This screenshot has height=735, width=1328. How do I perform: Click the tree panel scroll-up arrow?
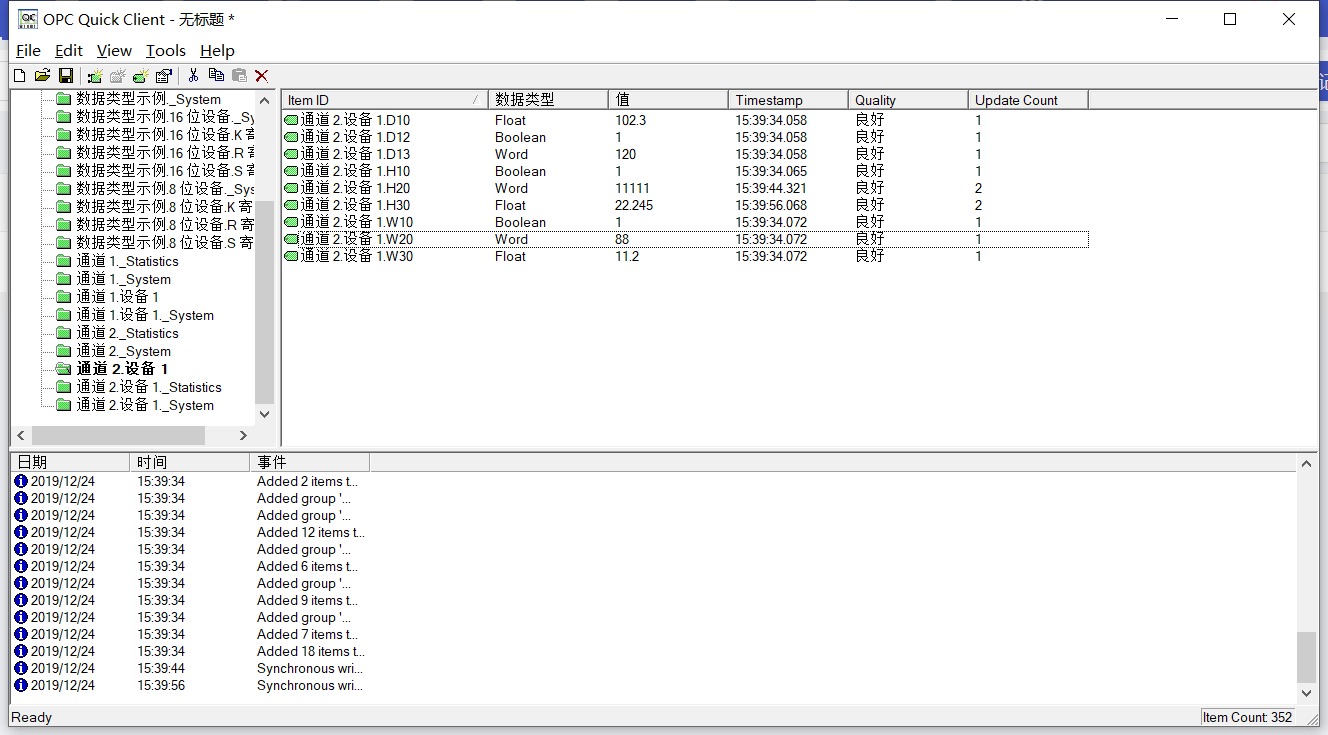[265, 100]
